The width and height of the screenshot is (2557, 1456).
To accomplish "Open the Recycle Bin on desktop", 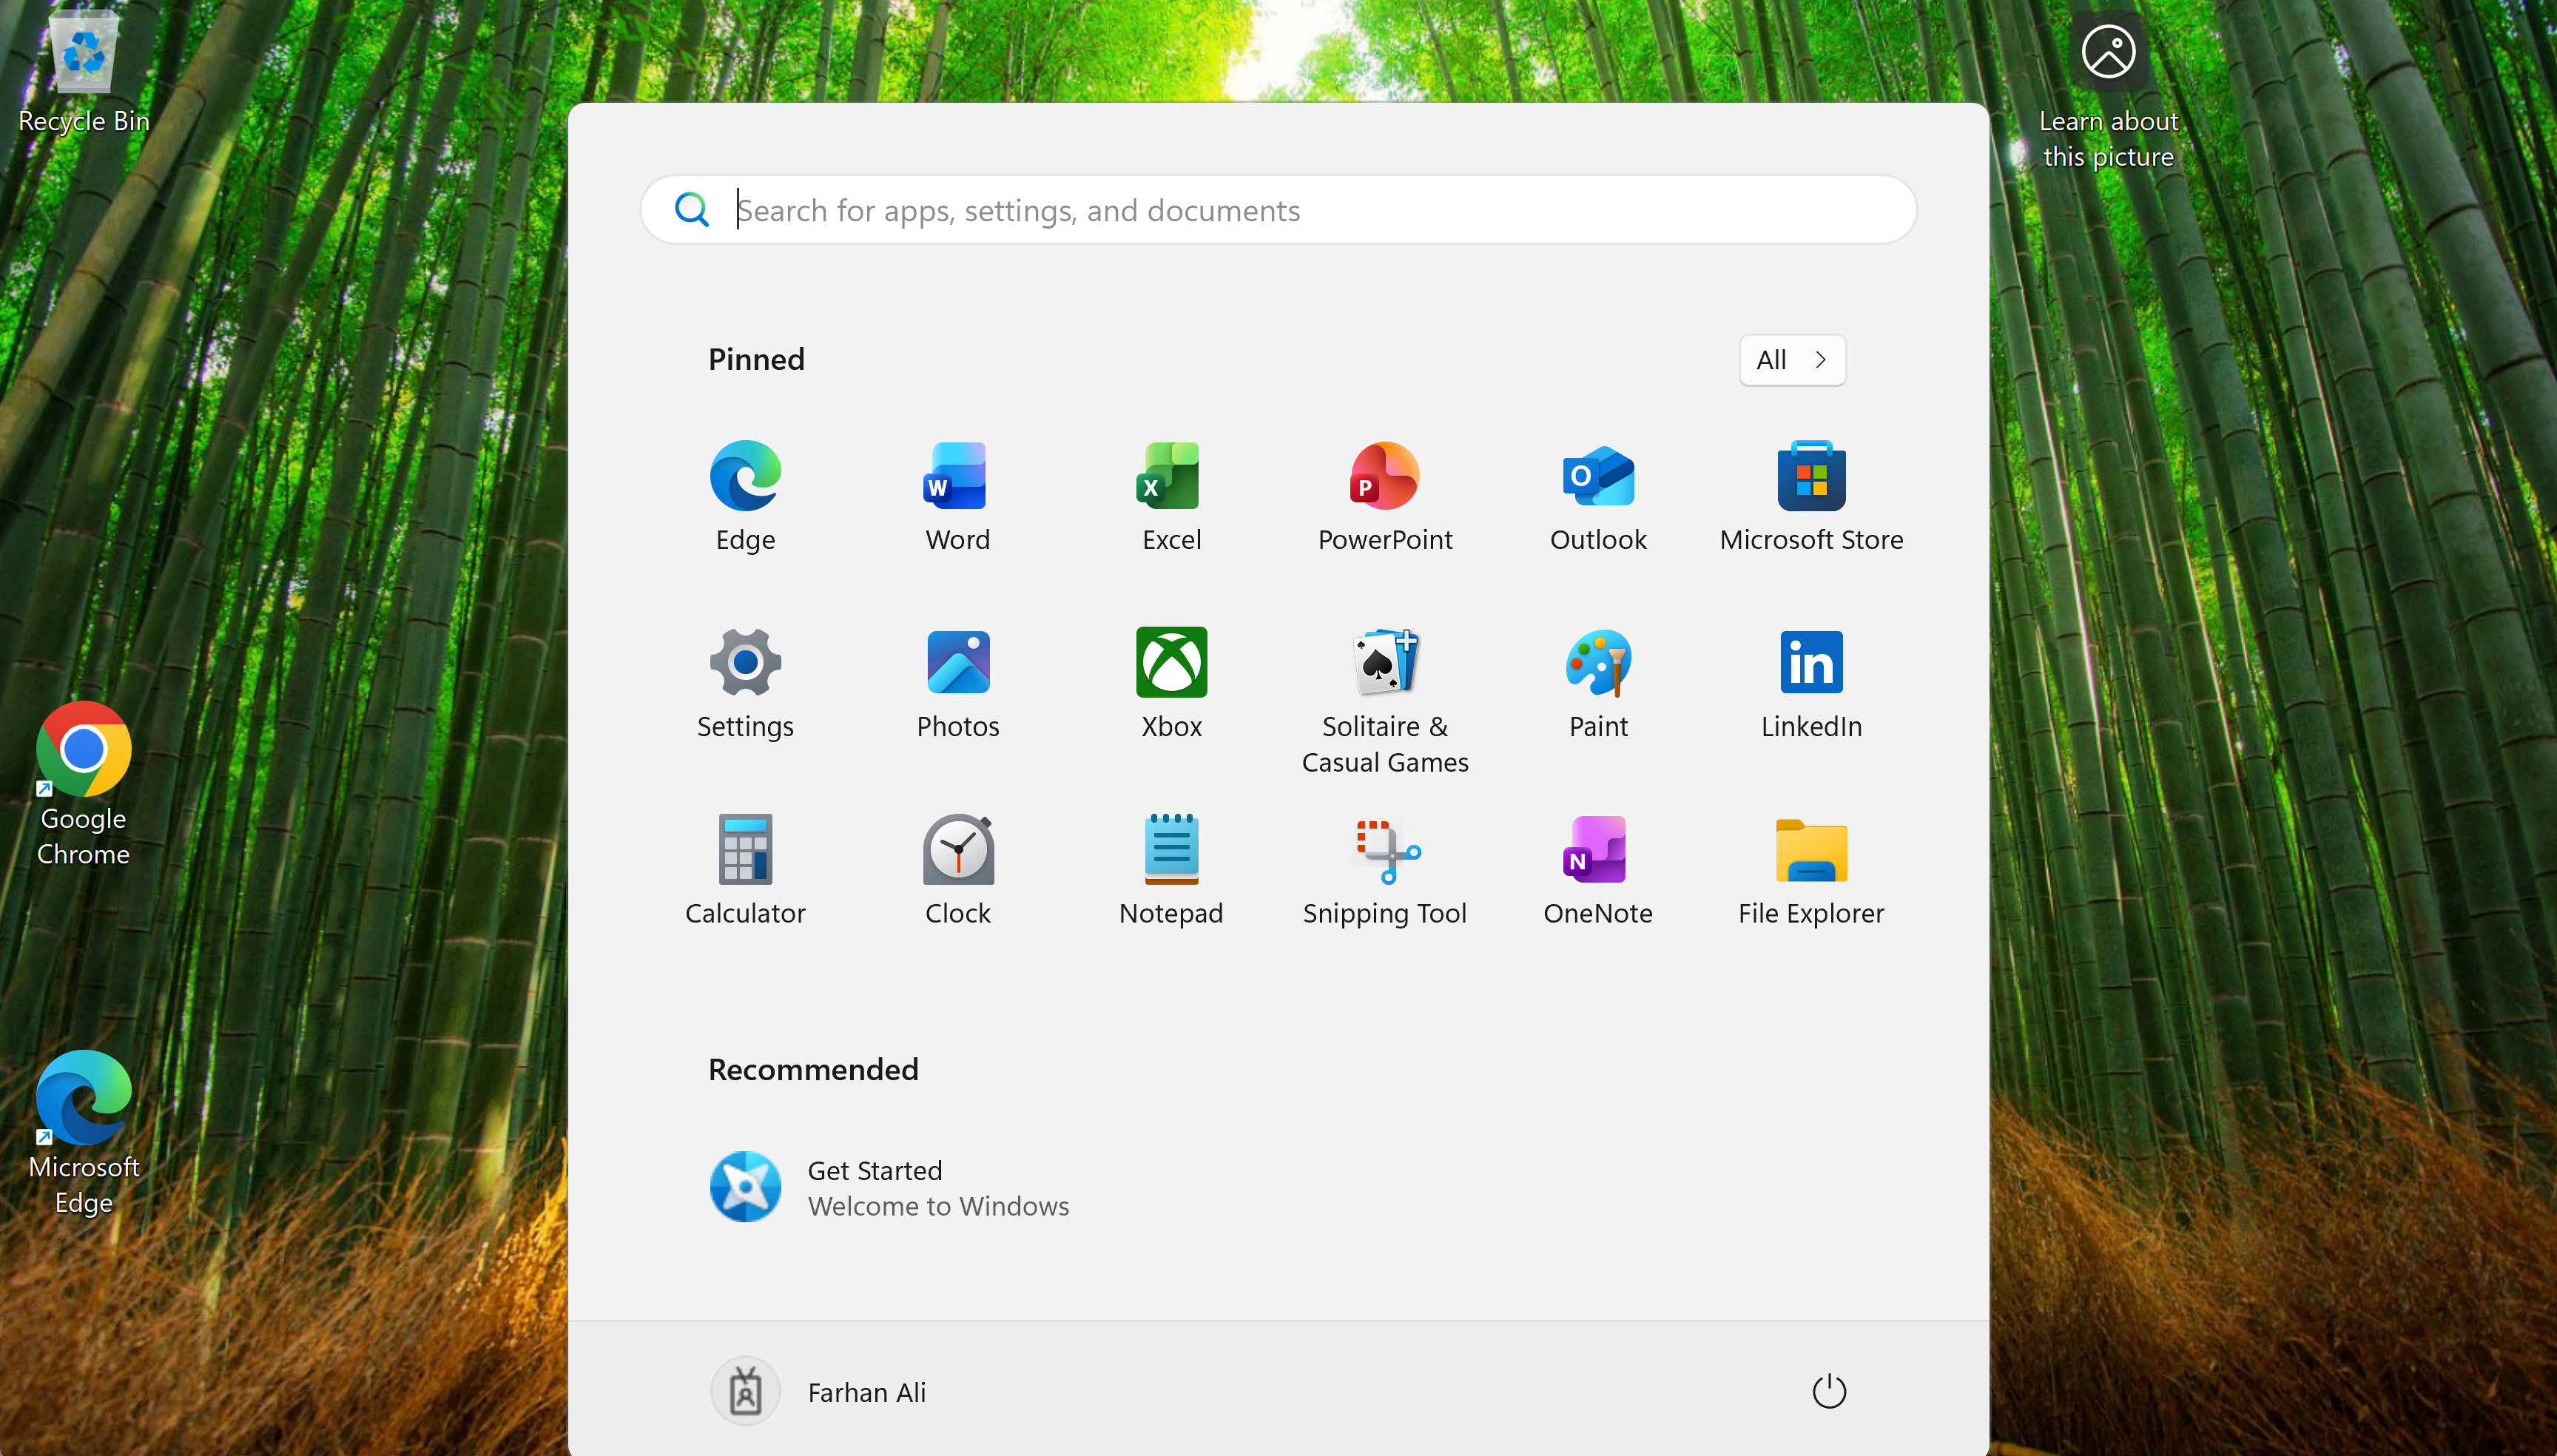I will click(83, 70).
